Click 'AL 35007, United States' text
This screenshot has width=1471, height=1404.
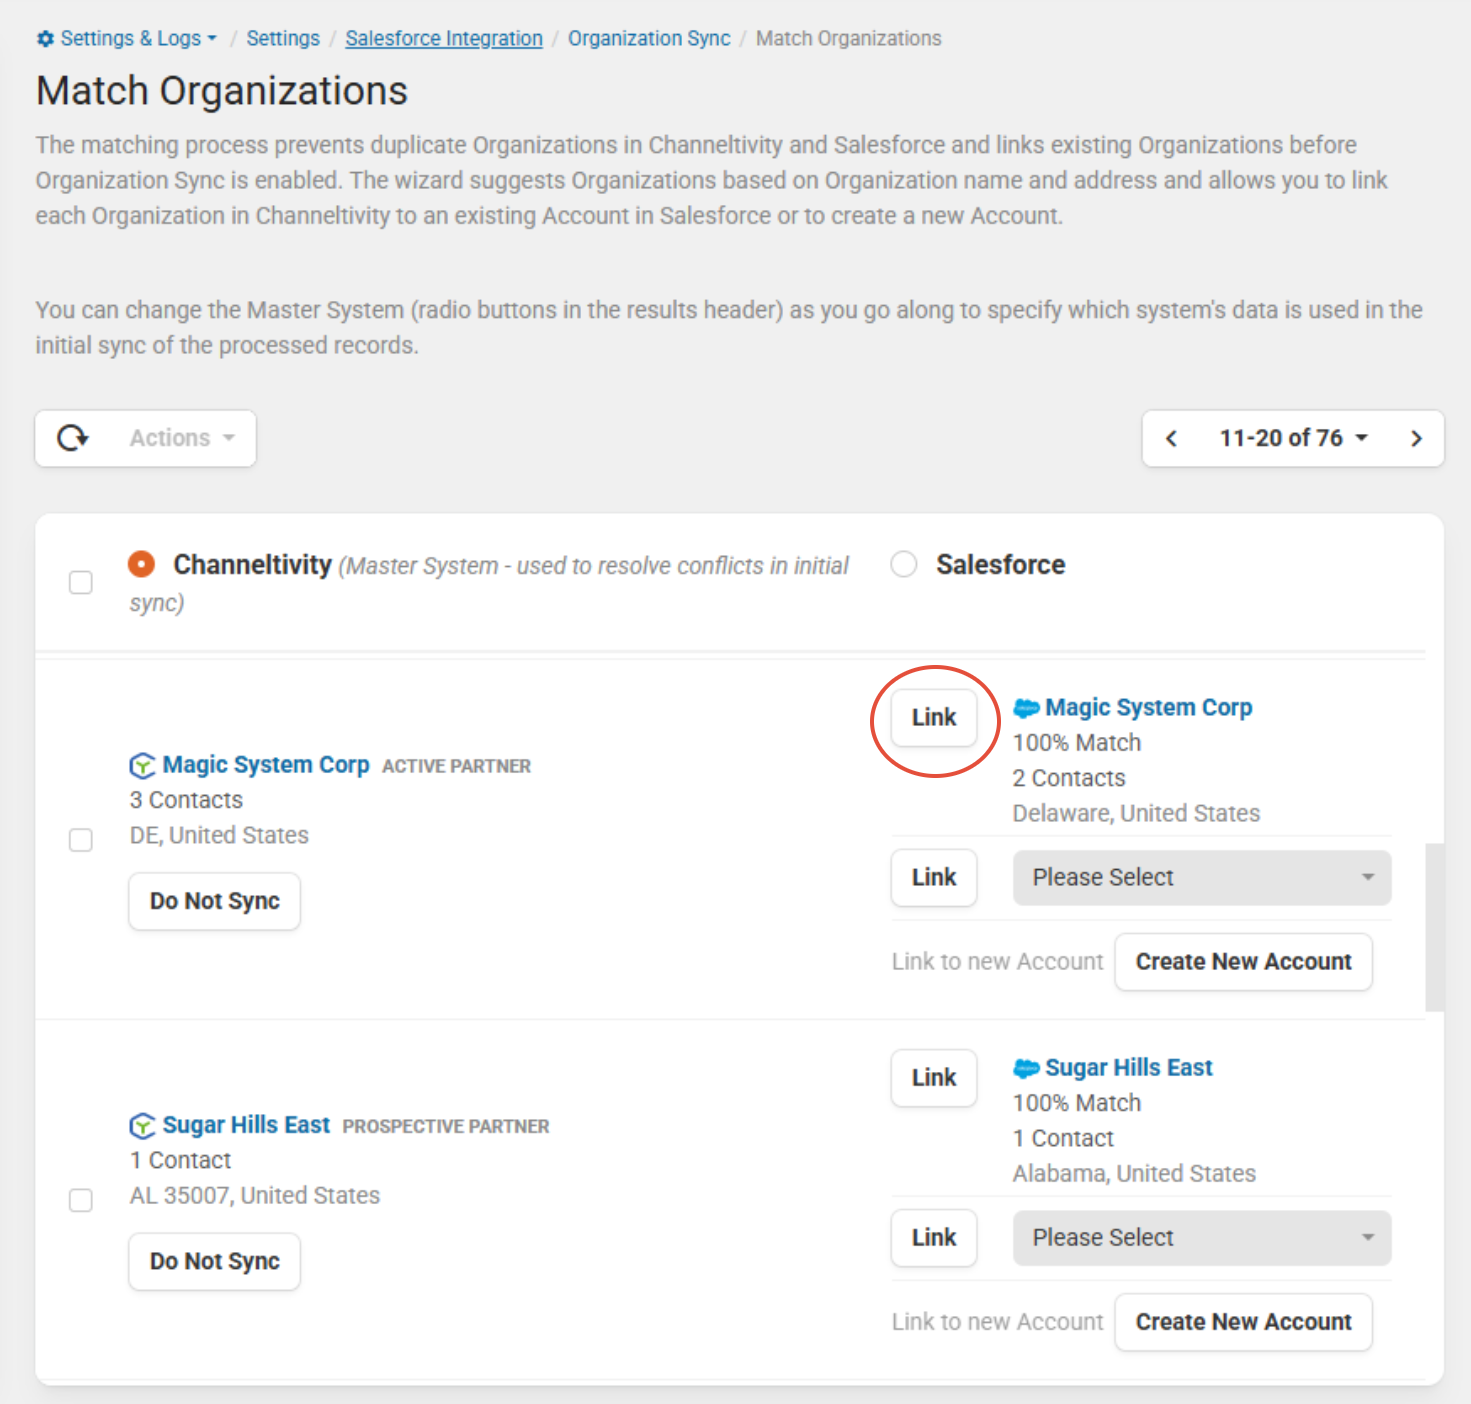pos(255,1195)
